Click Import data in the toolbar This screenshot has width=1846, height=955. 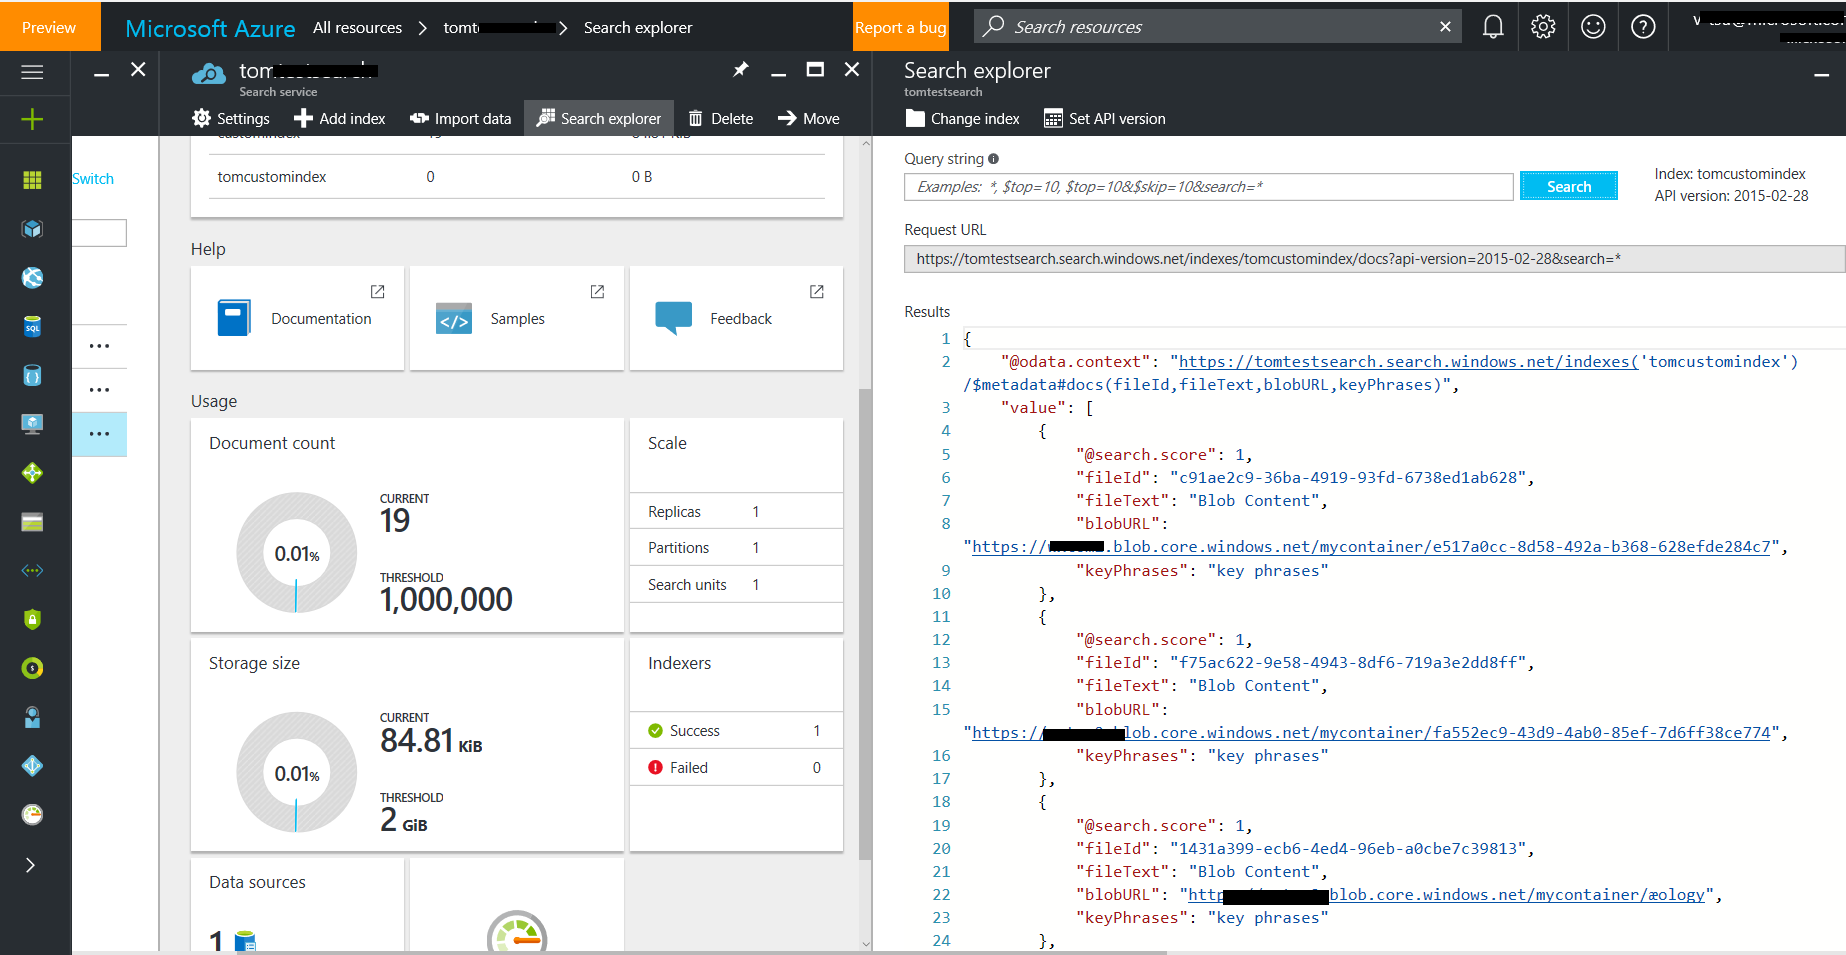coord(461,118)
